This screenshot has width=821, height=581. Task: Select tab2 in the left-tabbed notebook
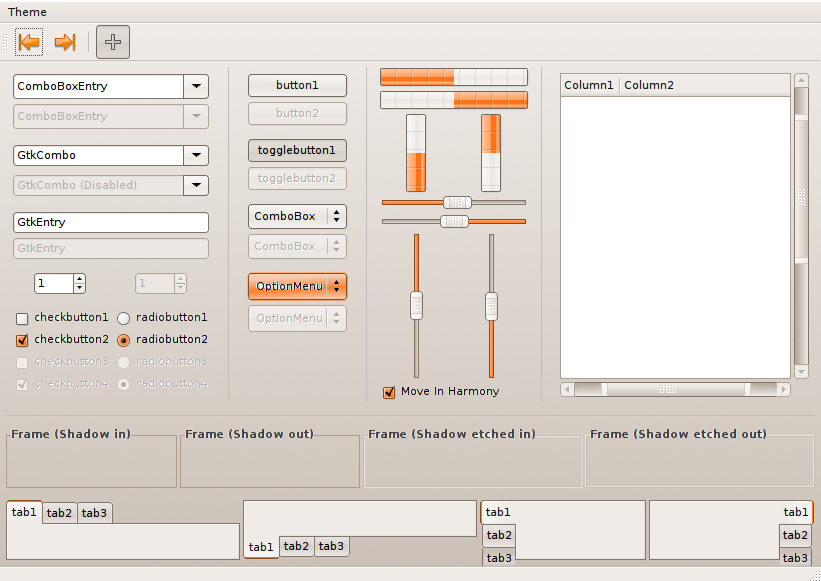coord(499,535)
